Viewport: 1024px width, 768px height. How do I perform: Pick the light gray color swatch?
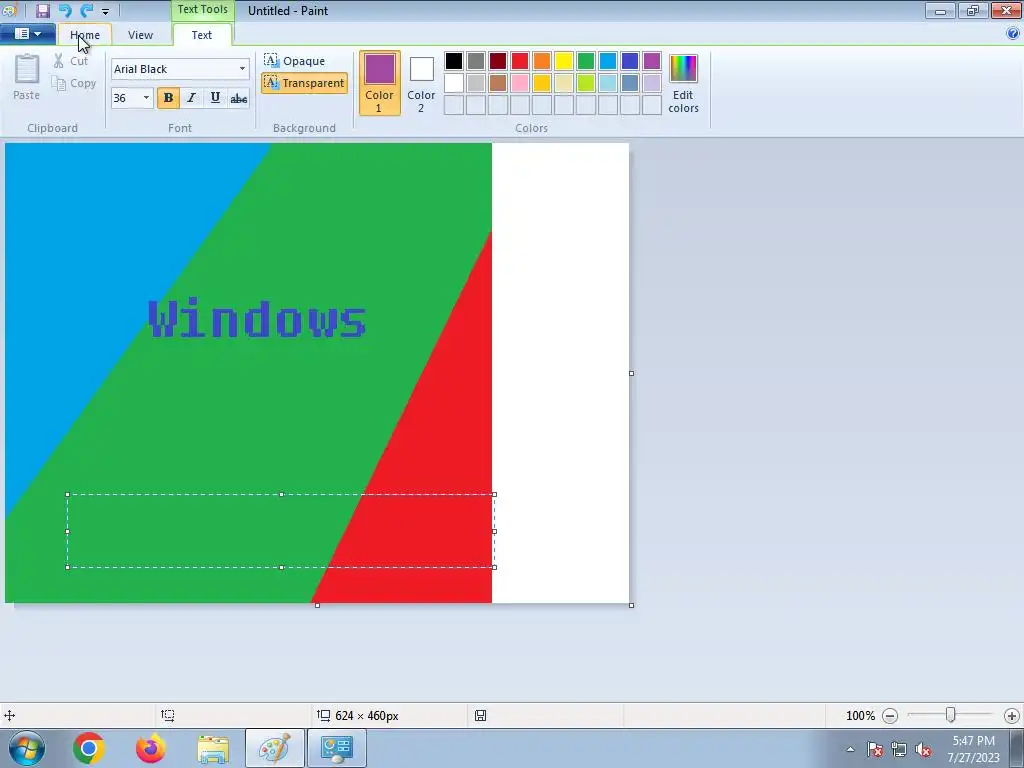(476, 83)
